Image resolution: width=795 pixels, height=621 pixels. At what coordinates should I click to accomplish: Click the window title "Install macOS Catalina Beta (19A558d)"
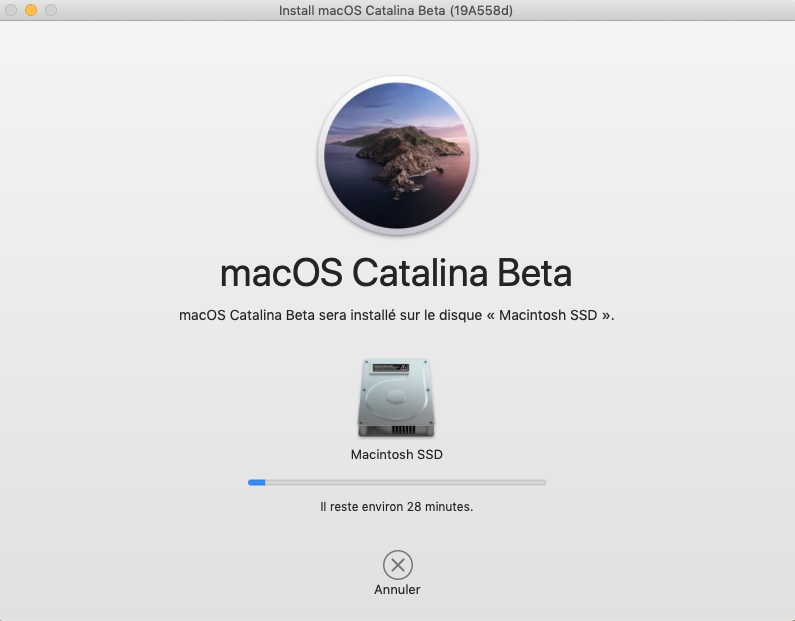(396, 10)
